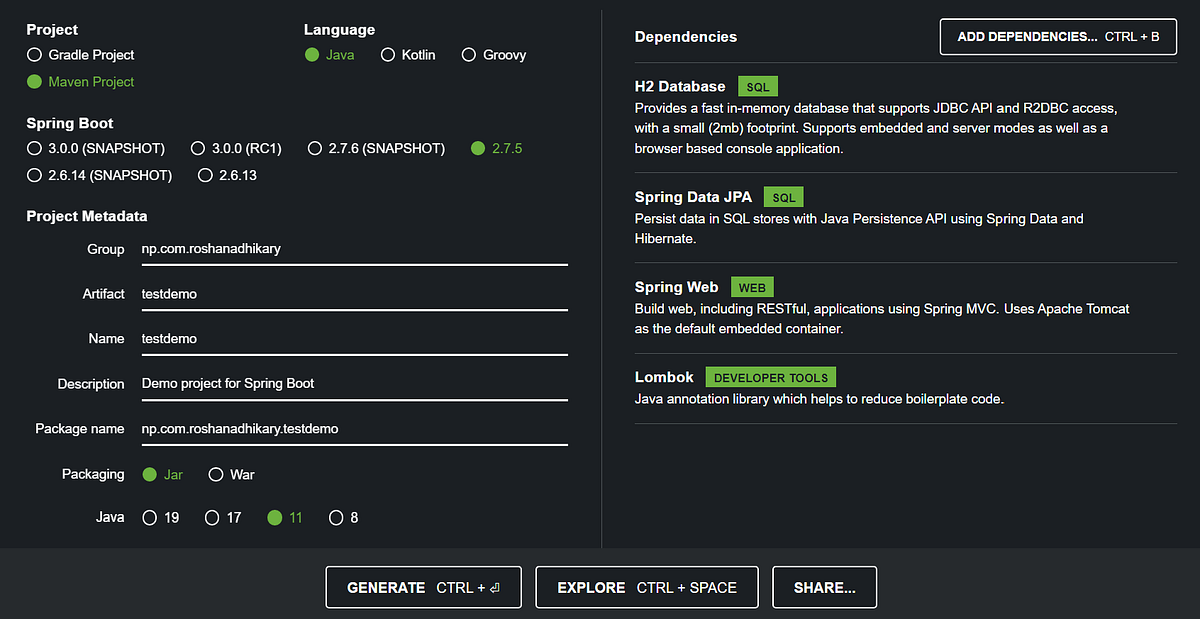Click the Explore button
The image size is (1200, 619).
[x=647, y=588]
